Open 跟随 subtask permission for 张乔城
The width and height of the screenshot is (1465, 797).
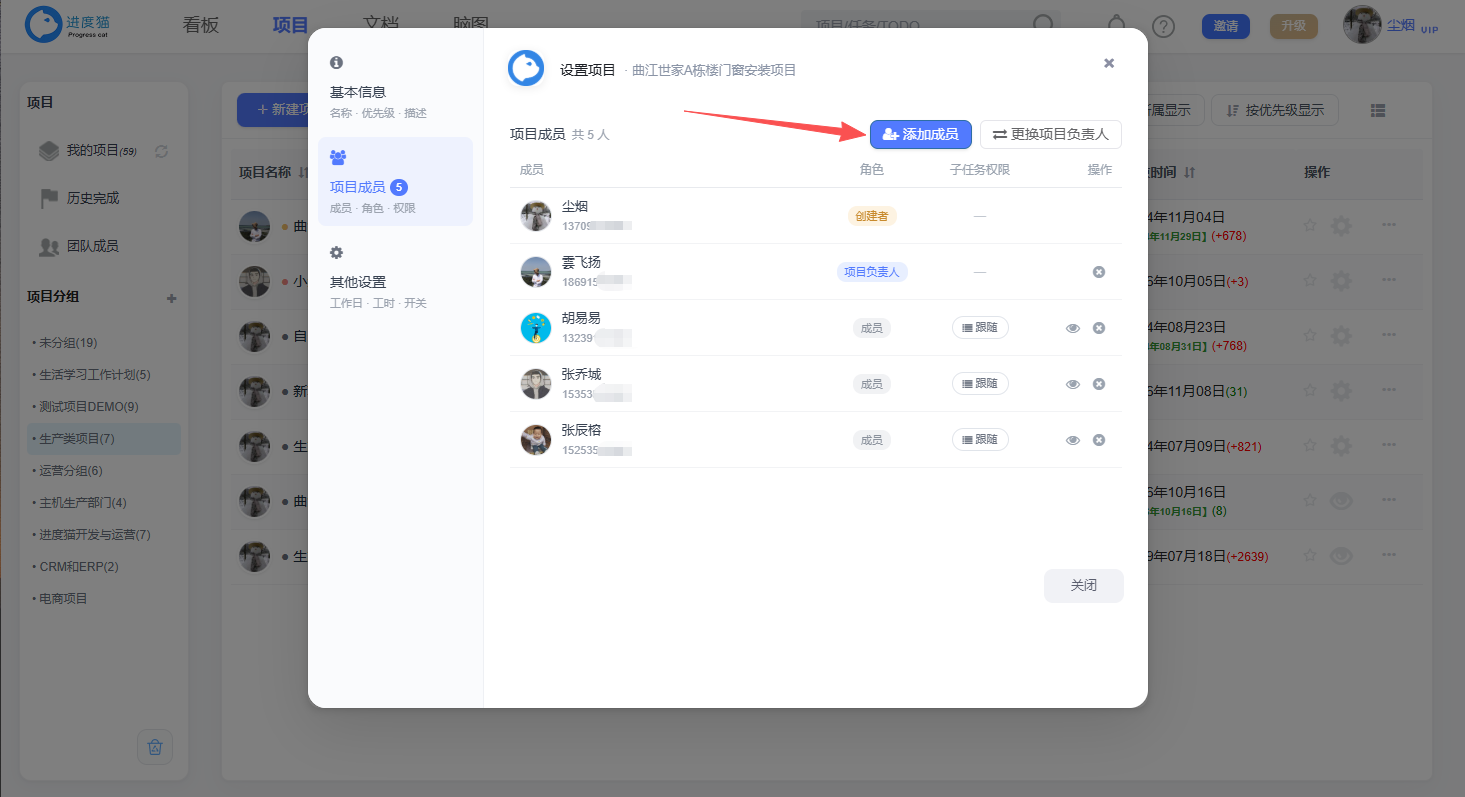pyautogui.click(x=980, y=383)
